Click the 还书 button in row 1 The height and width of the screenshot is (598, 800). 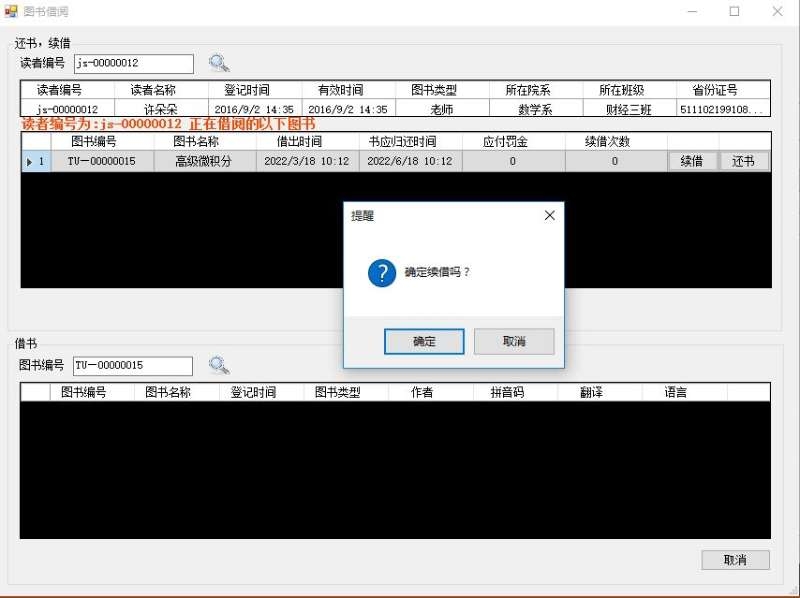(x=743, y=162)
